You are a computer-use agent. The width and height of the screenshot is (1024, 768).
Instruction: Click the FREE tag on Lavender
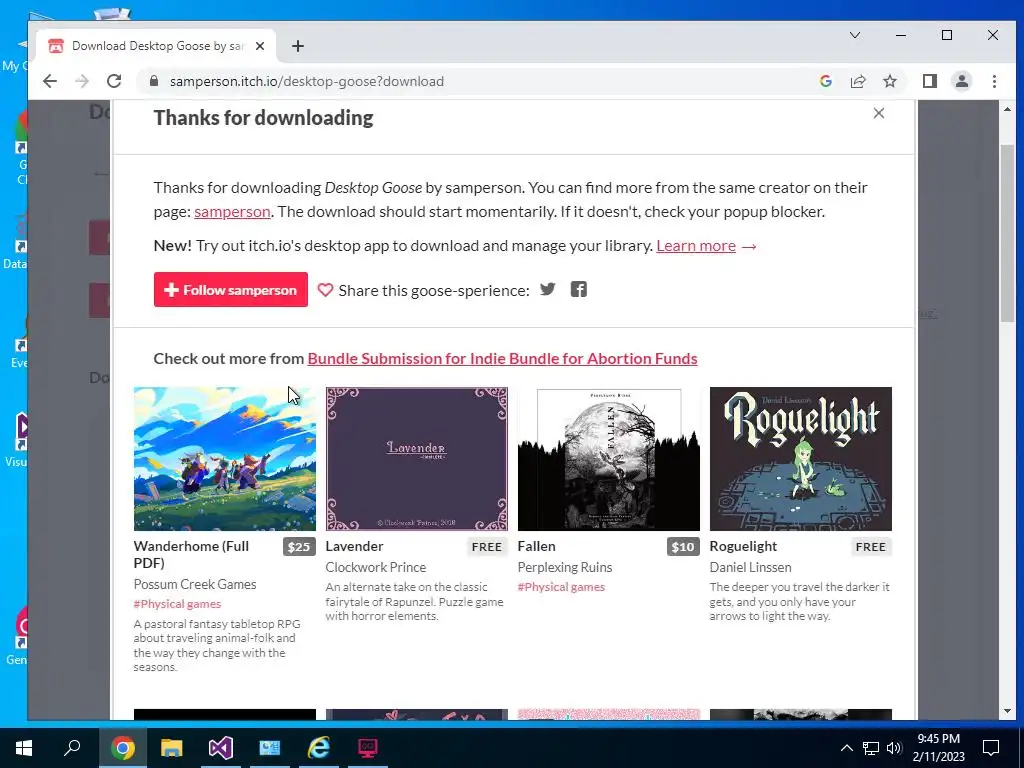487,547
